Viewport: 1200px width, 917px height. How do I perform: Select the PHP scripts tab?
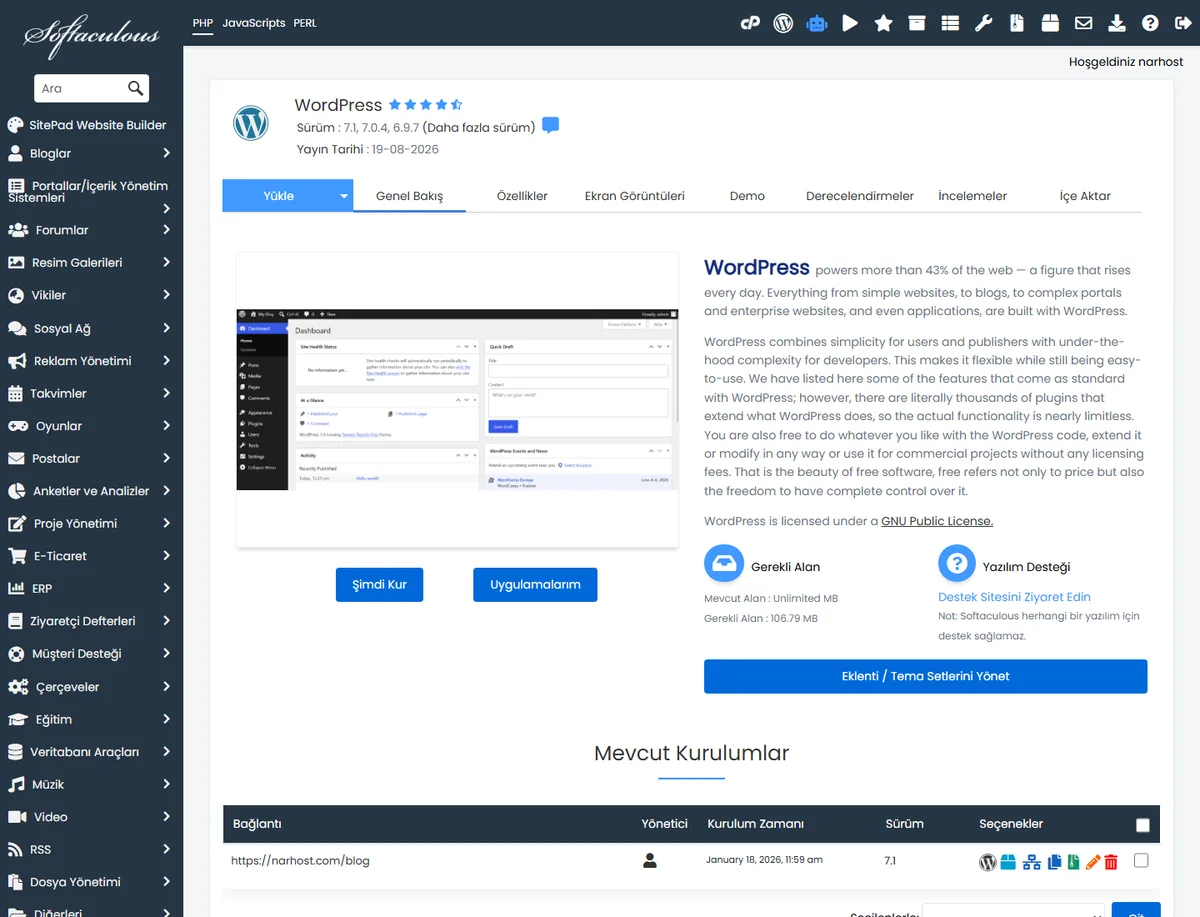[x=203, y=23]
